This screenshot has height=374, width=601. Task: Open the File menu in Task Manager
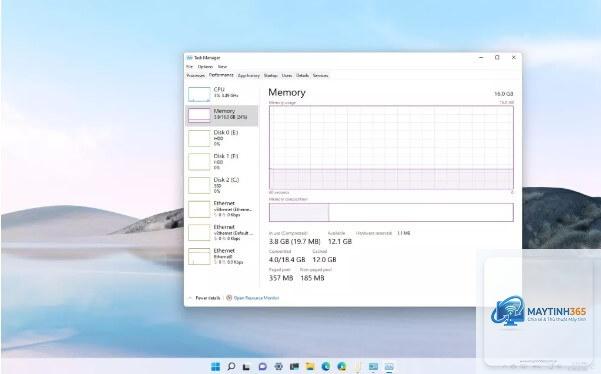pyautogui.click(x=189, y=67)
